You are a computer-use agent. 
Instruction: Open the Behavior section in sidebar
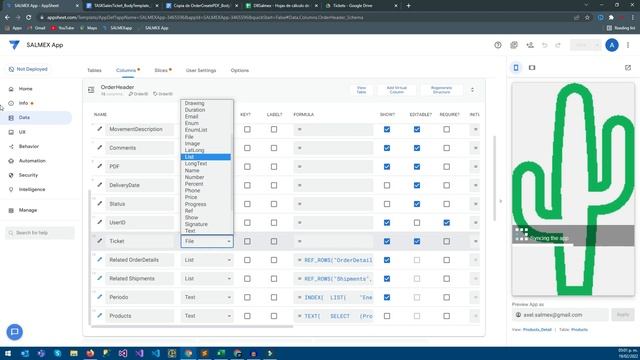29,147
